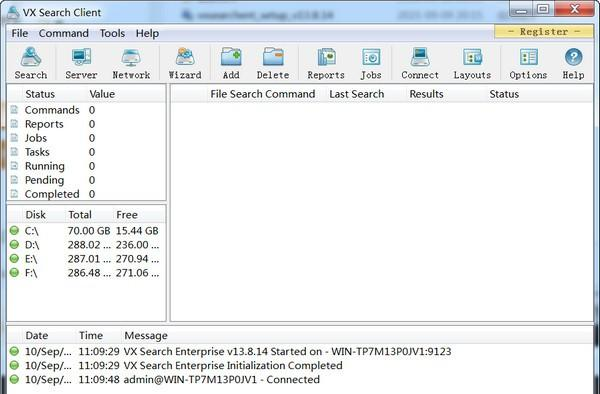
Task: Click the Disk column header
Action: pos(35,215)
